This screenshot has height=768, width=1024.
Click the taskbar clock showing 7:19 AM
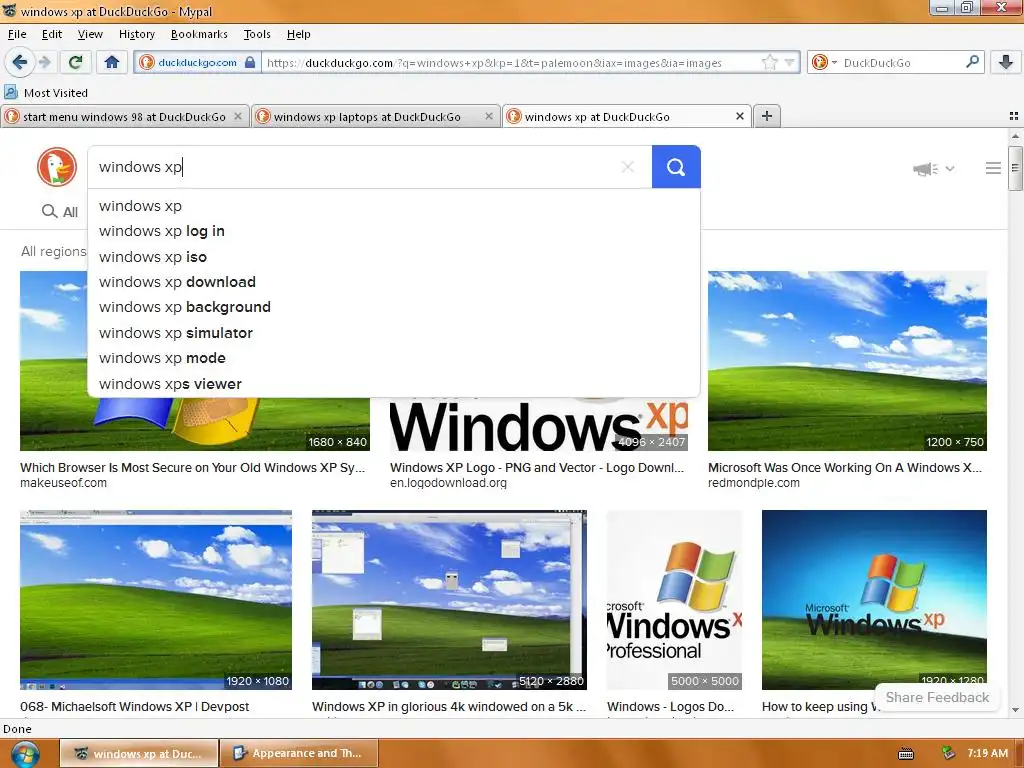click(x=987, y=753)
